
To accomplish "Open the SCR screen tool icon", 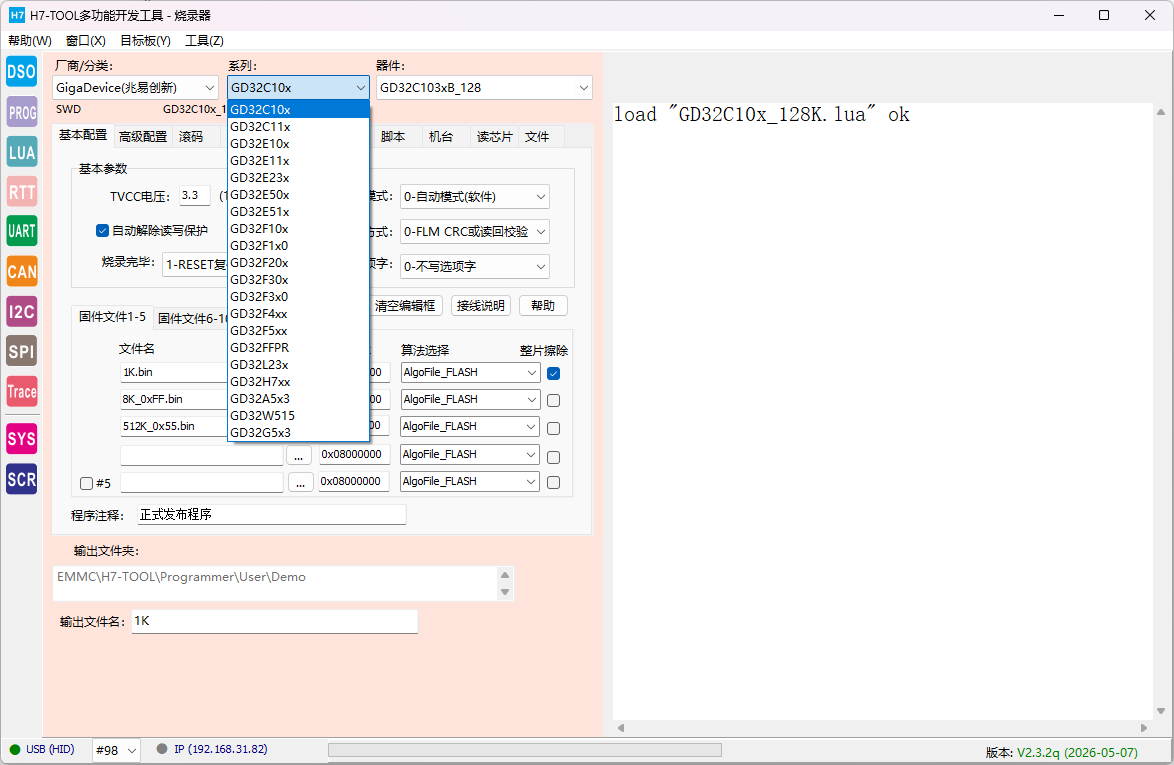I will click(22, 479).
